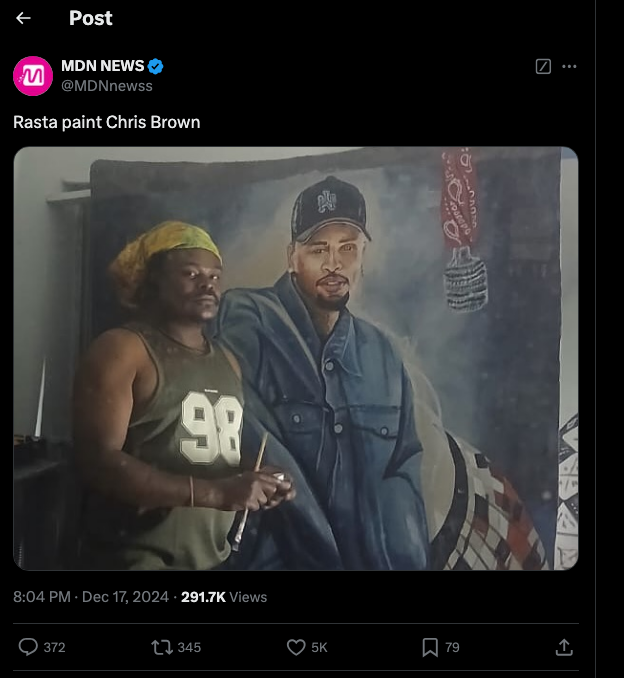Screen dimensions: 624x678
Task: Open the Grok slash icon
Action: (543, 66)
